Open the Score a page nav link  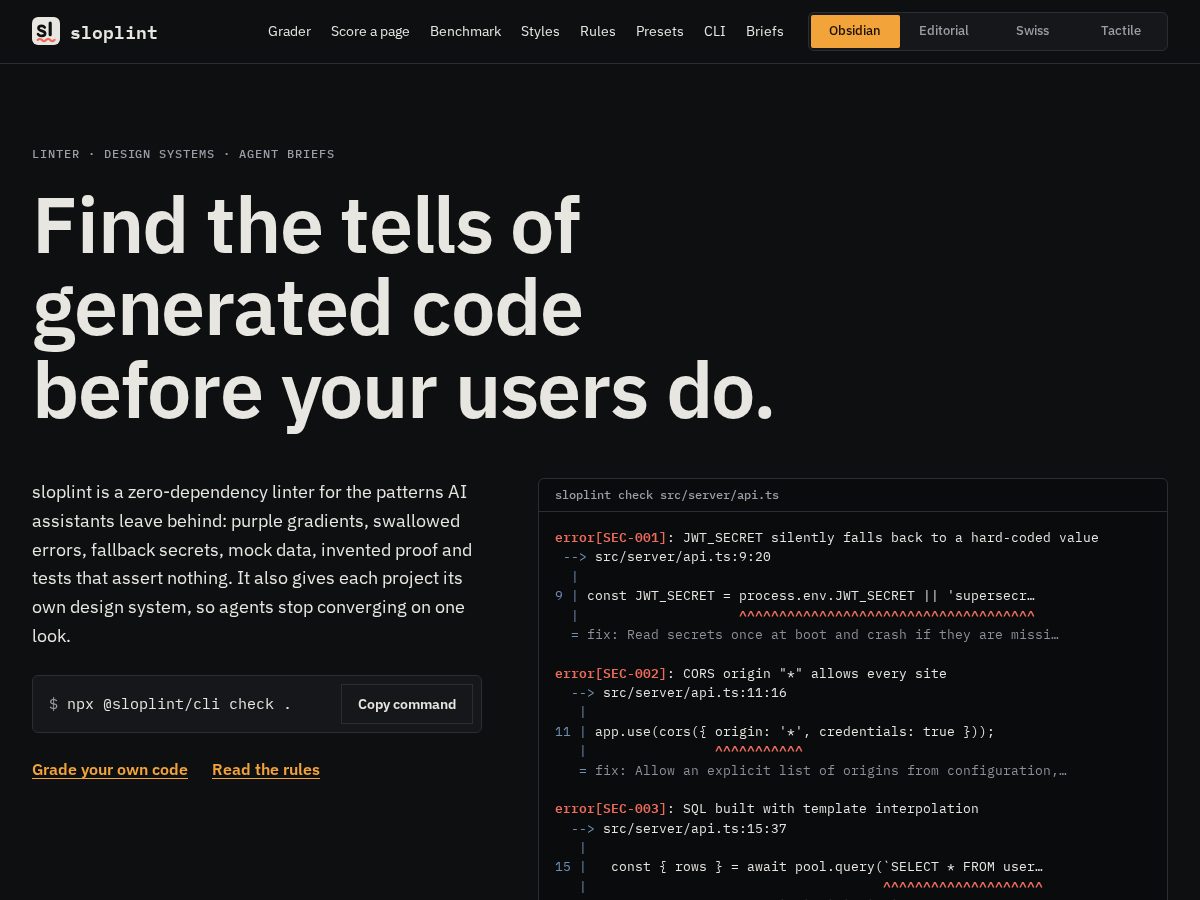tap(370, 31)
